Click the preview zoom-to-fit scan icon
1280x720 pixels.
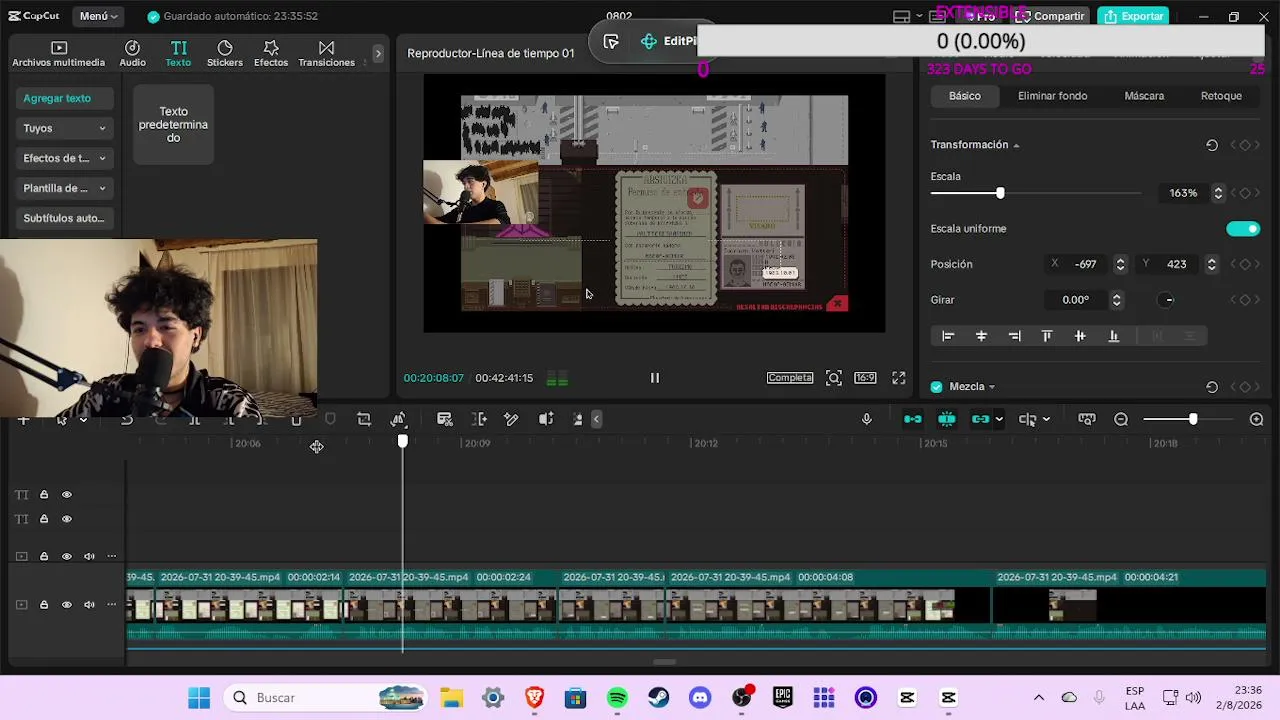point(833,378)
